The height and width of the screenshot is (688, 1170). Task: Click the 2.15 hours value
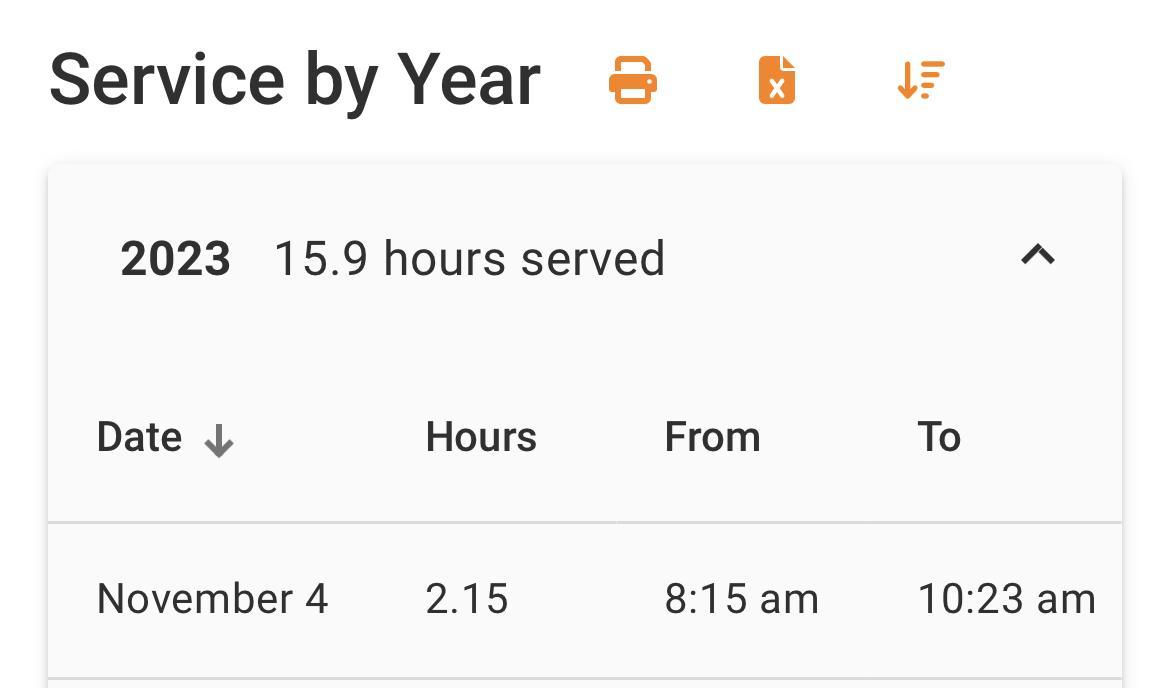tap(467, 599)
